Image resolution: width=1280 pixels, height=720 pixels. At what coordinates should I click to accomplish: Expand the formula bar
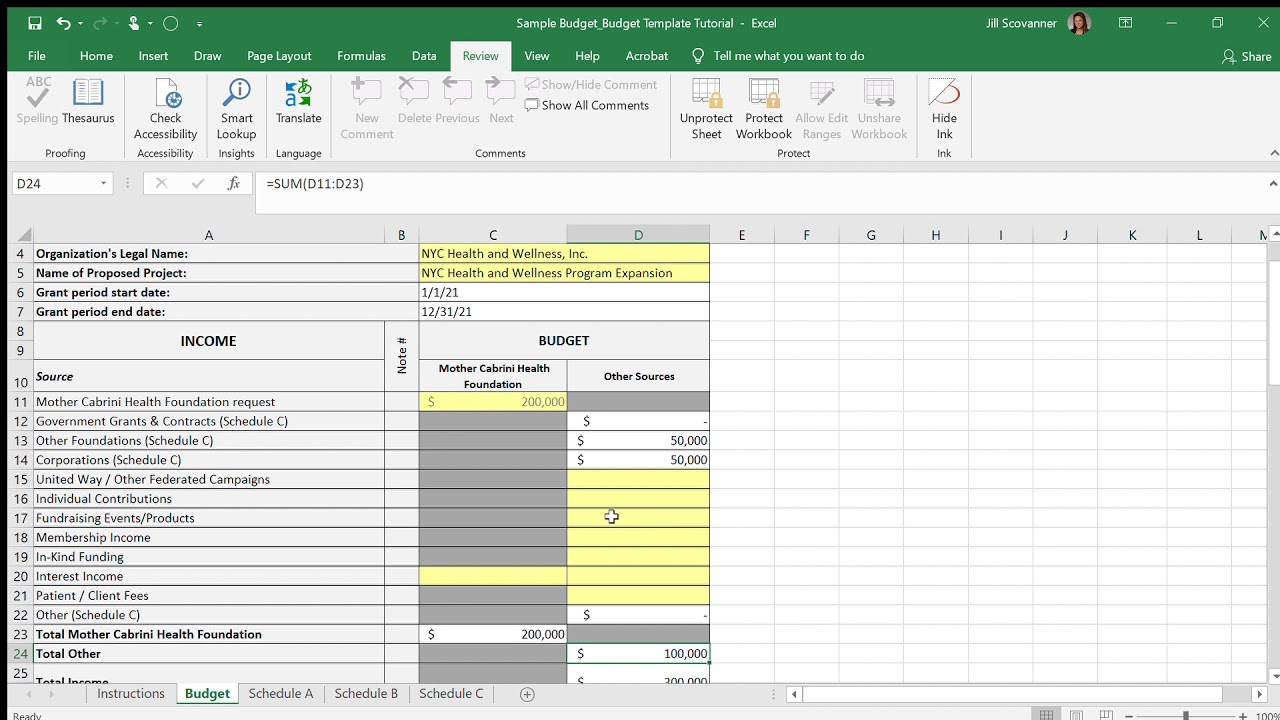click(1273, 184)
